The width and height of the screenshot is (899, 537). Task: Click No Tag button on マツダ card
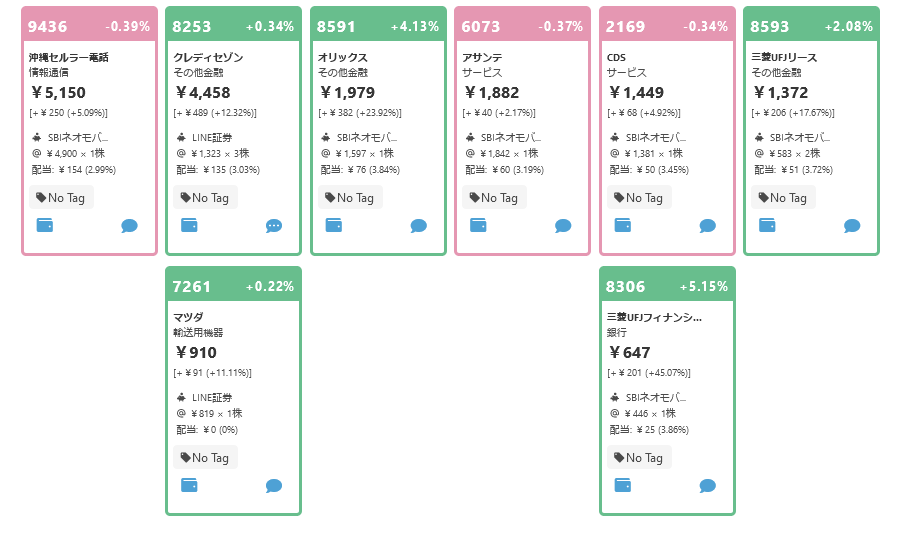pos(205,457)
